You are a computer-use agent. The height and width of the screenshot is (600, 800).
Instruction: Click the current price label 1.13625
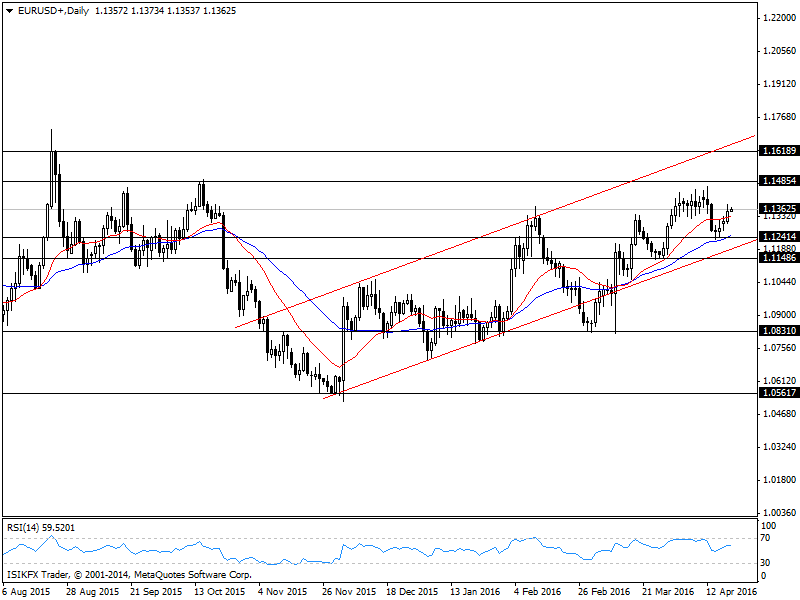(779, 209)
